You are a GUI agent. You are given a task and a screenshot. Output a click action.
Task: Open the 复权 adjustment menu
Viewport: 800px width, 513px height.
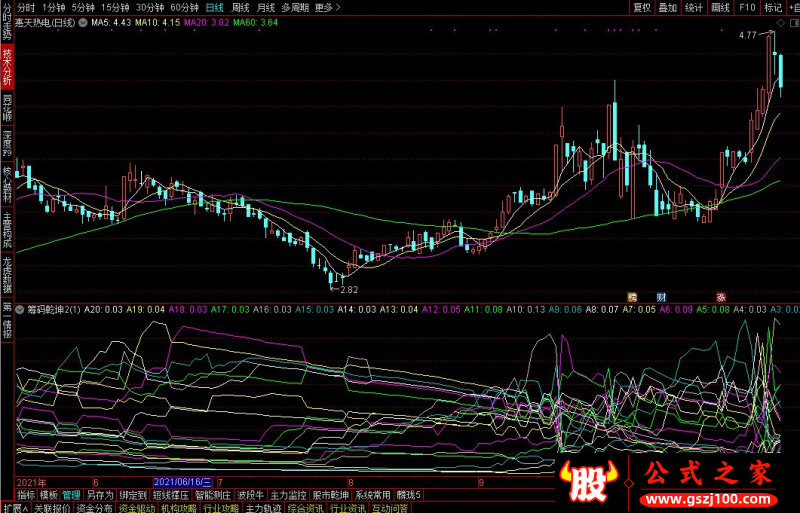coord(642,7)
